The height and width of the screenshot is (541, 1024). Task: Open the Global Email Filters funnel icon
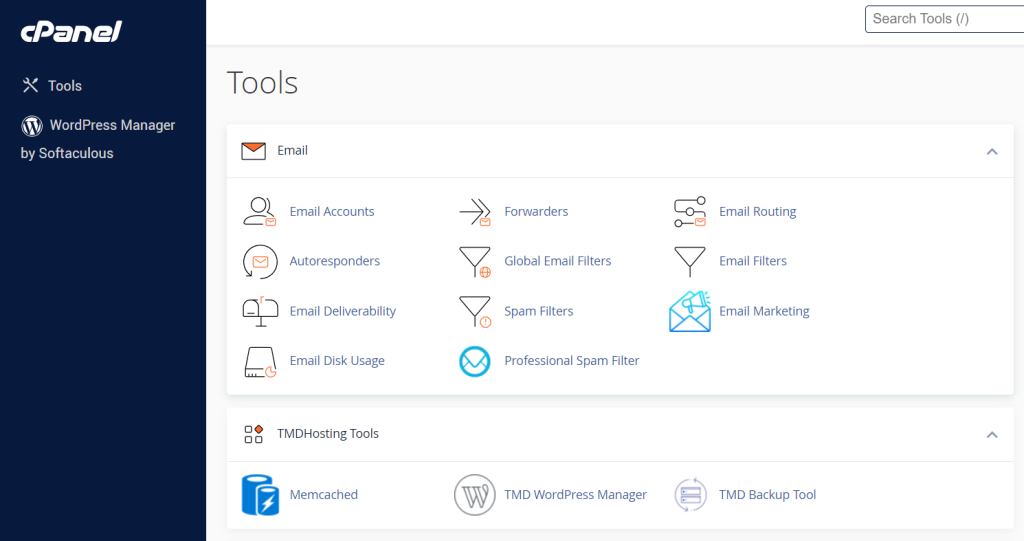[475, 261]
